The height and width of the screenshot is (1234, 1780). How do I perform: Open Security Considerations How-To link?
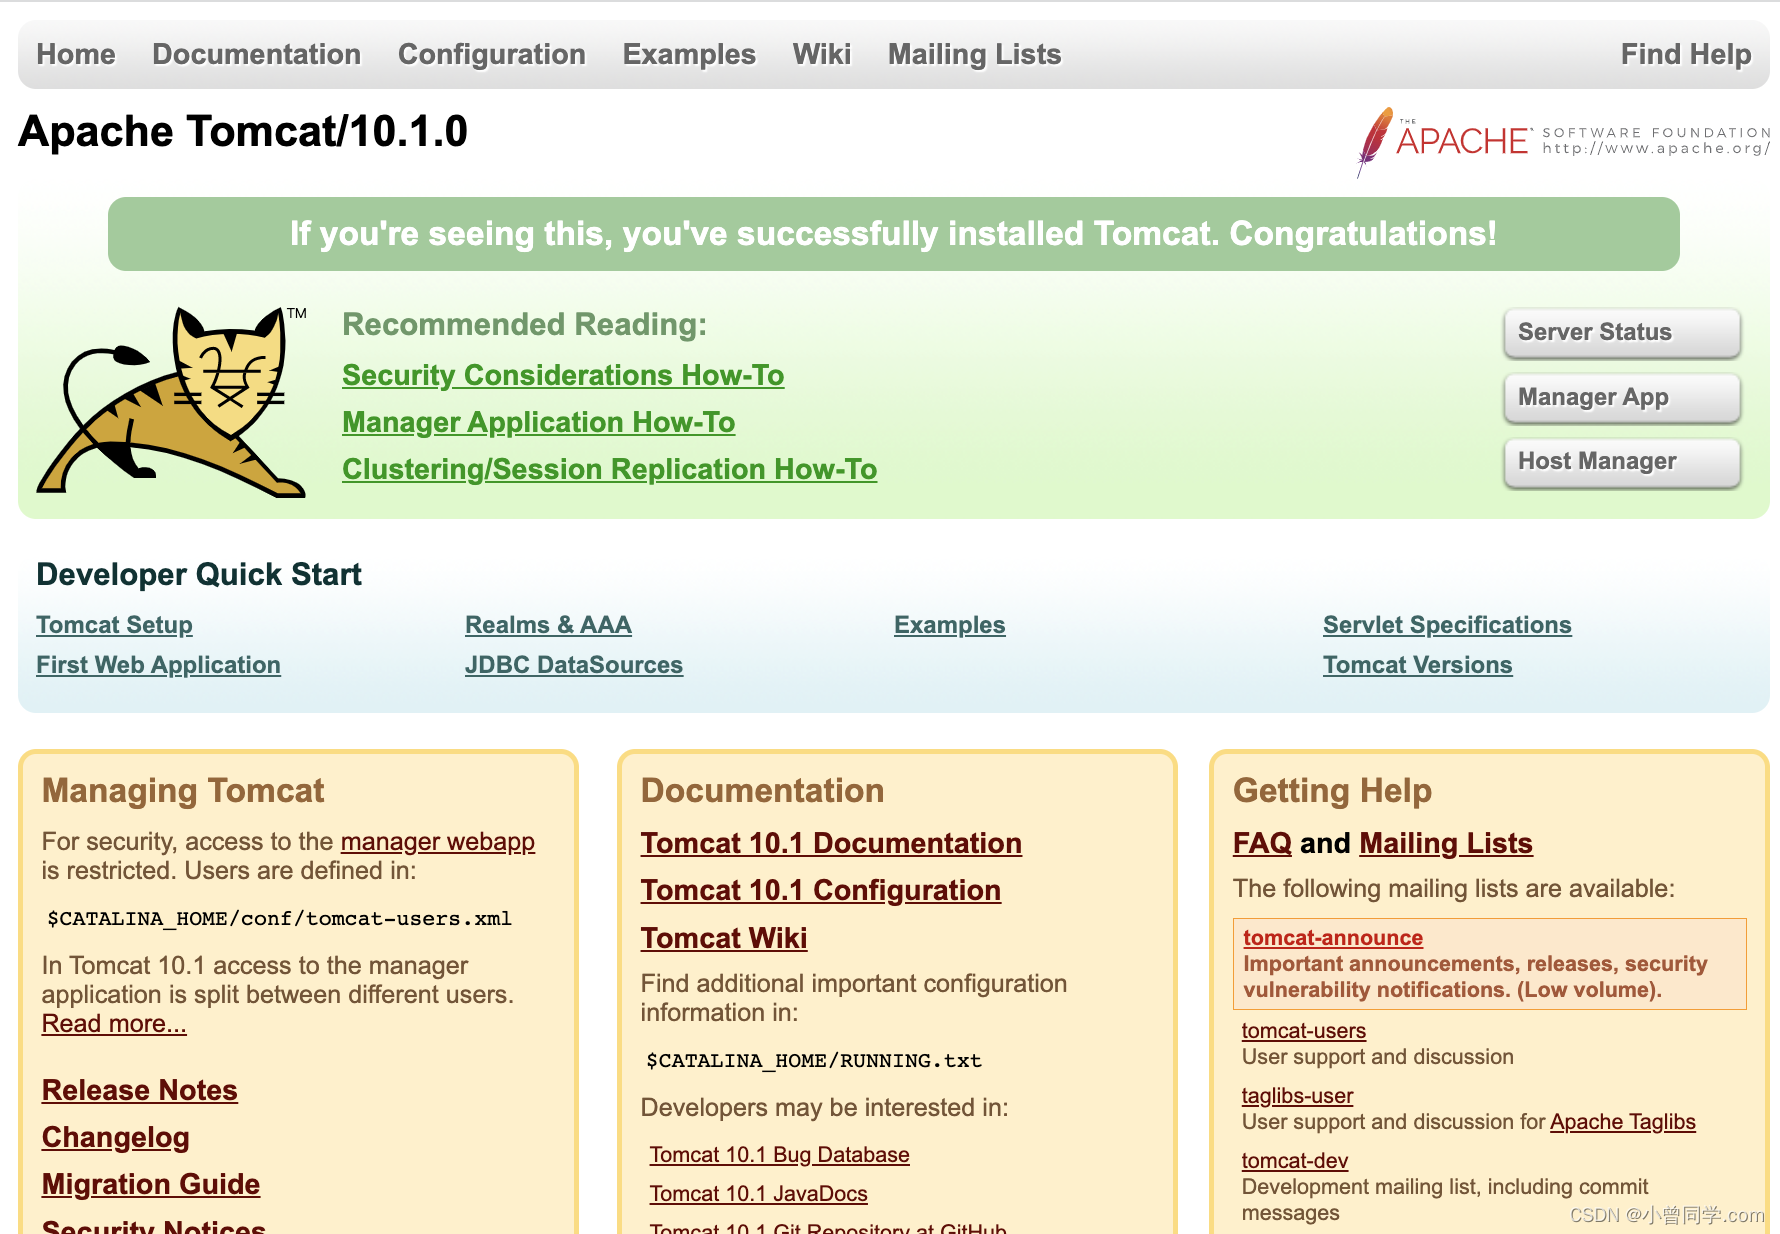coord(563,375)
